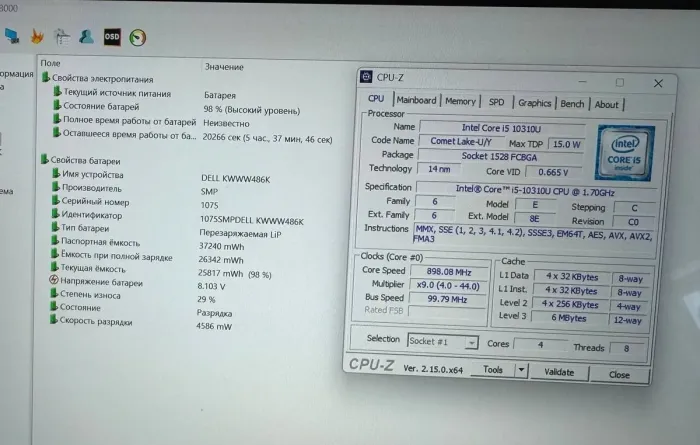The image size is (700, 445).
Task: Click the Specification field in CPU-Z
Action: 536,191
